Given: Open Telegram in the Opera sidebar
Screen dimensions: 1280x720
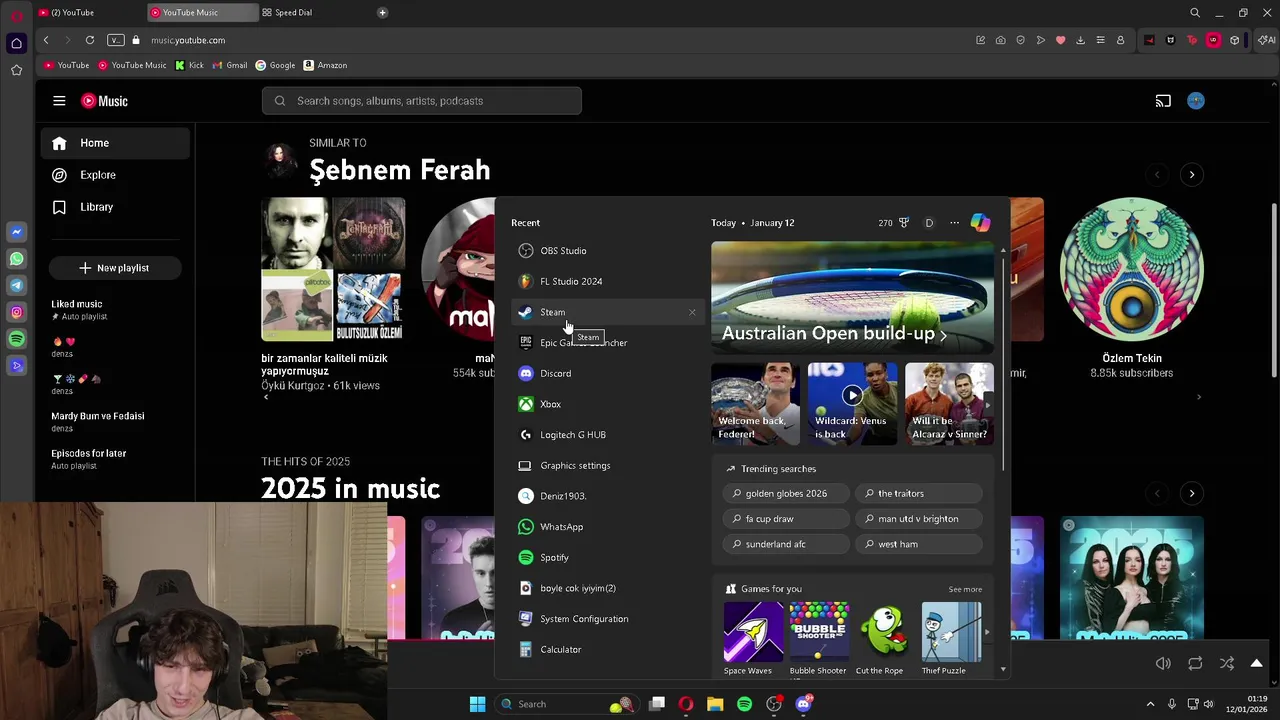Looking at the screenshot, I should tap(16, 286).
